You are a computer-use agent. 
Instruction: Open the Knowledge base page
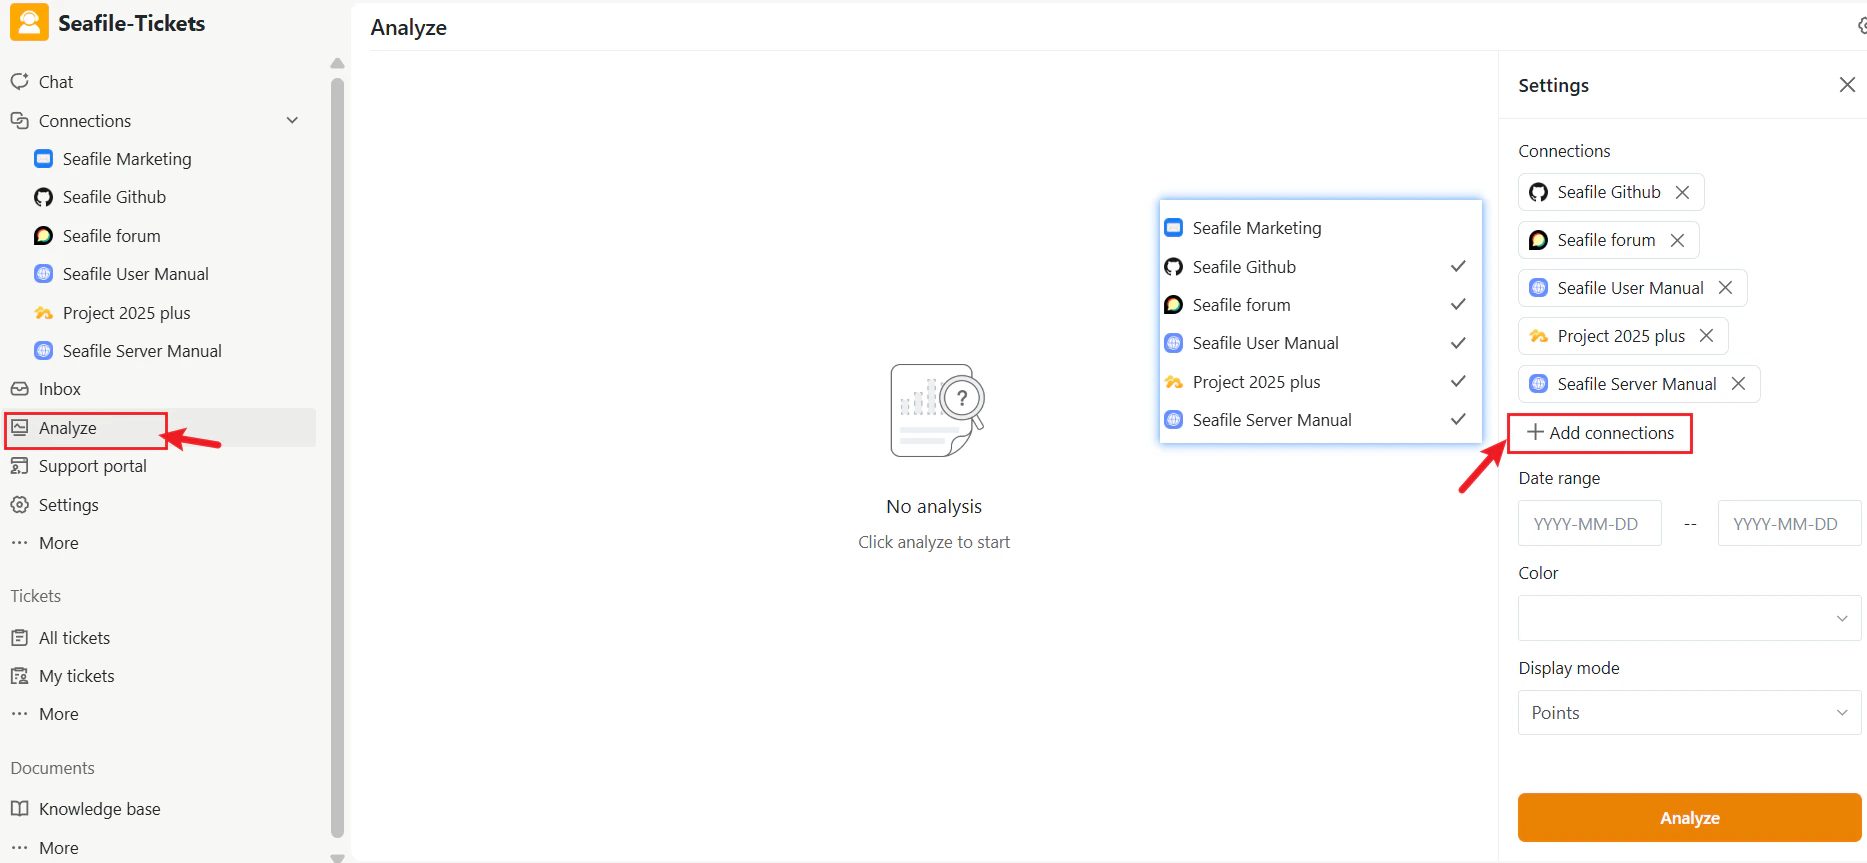(100, 809)
